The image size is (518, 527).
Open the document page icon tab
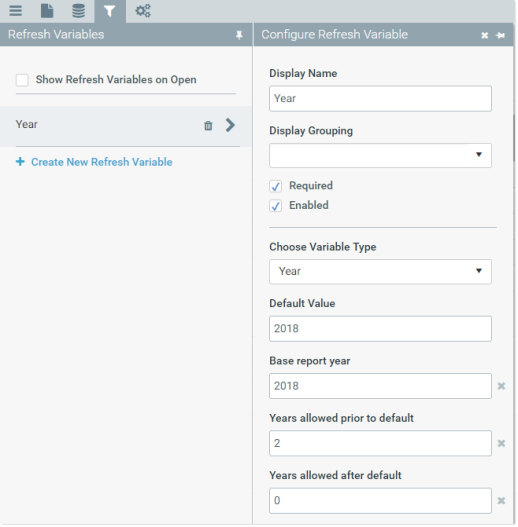47,11
